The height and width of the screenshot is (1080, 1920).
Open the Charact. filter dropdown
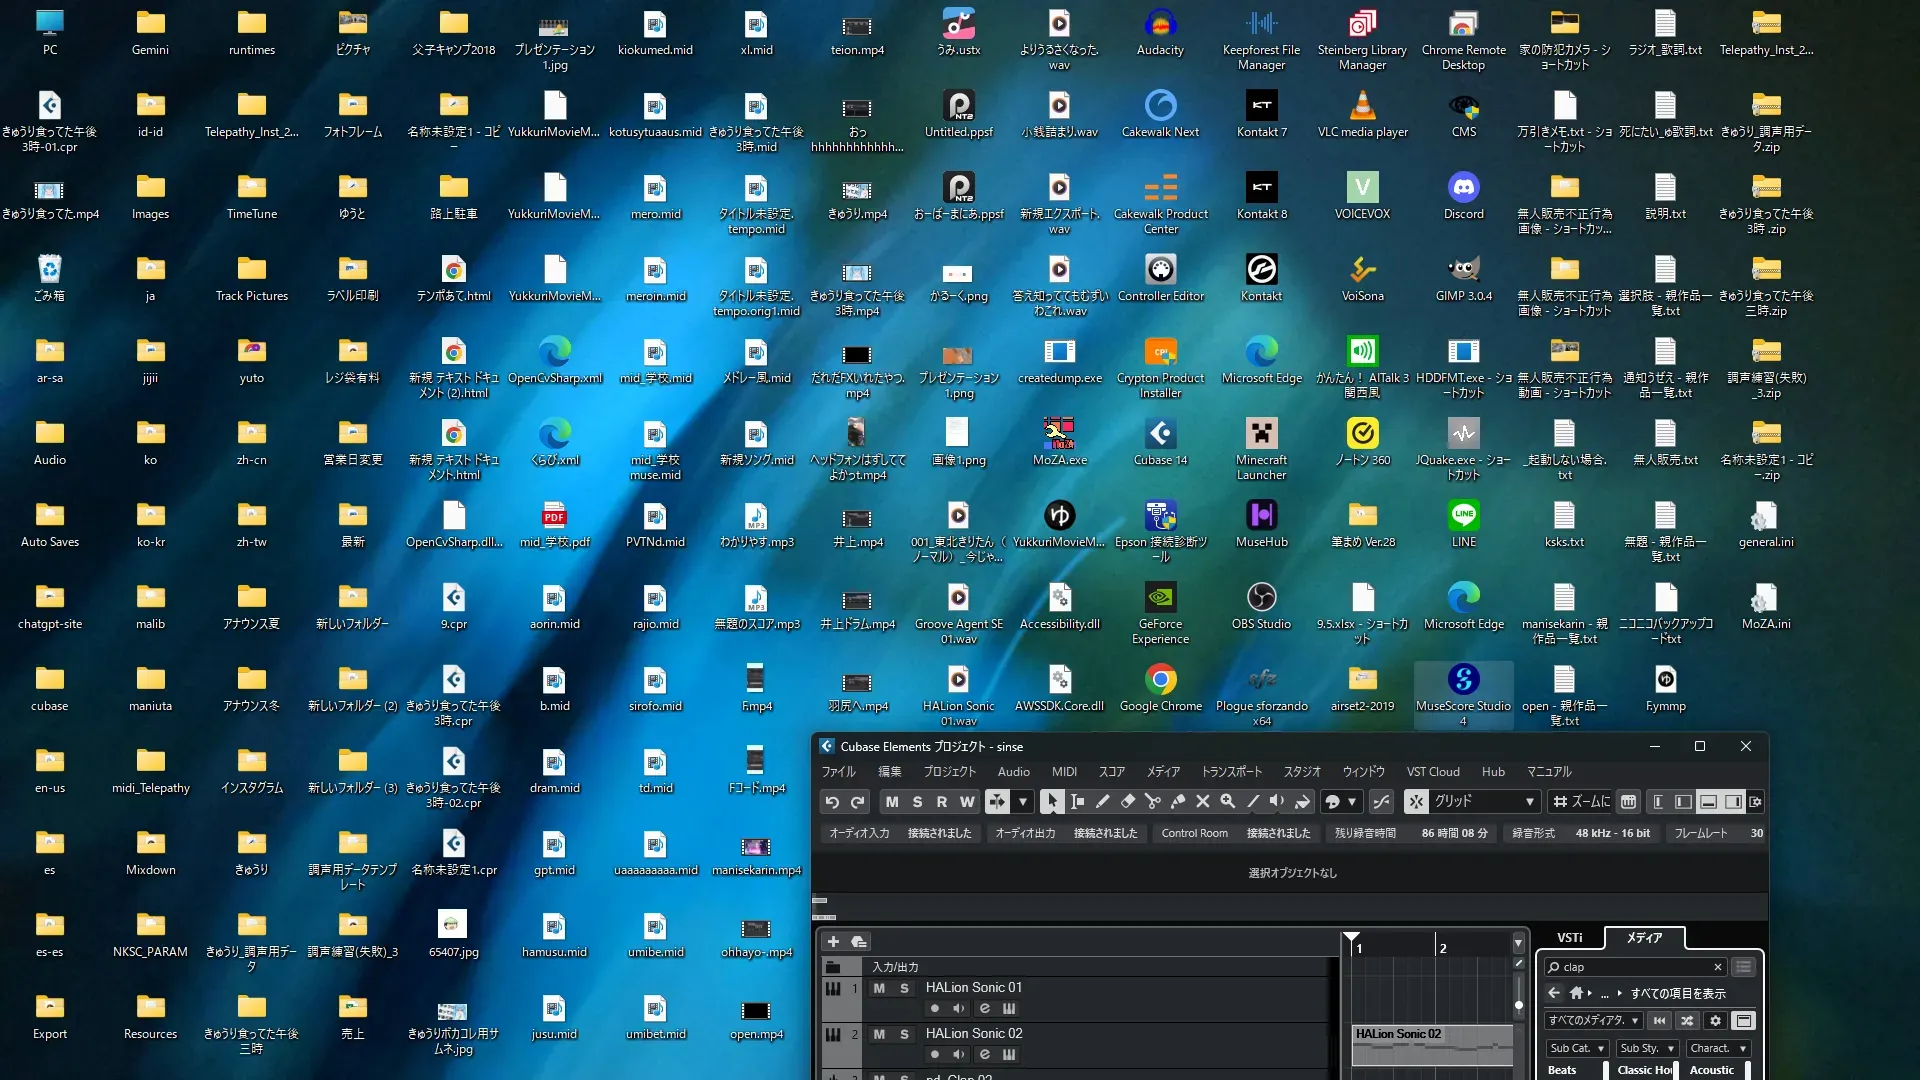1717,1048
